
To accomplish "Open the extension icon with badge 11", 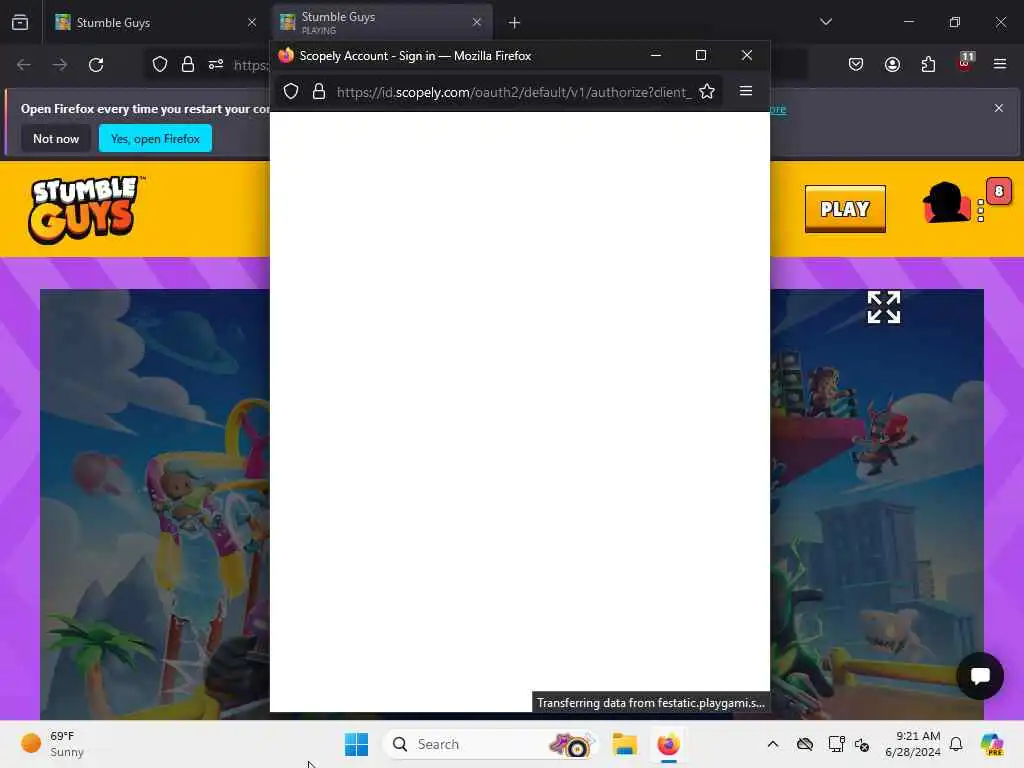I will [x=965, y=63].
